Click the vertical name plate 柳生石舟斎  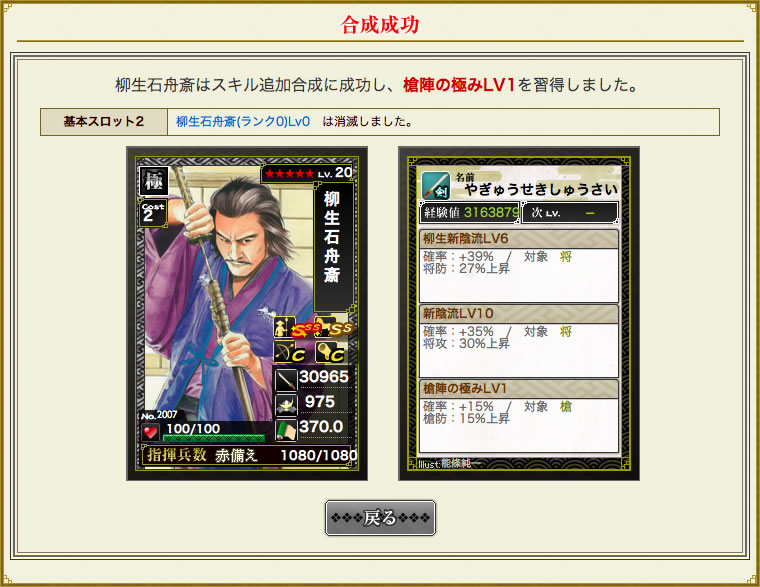point(333,247)
